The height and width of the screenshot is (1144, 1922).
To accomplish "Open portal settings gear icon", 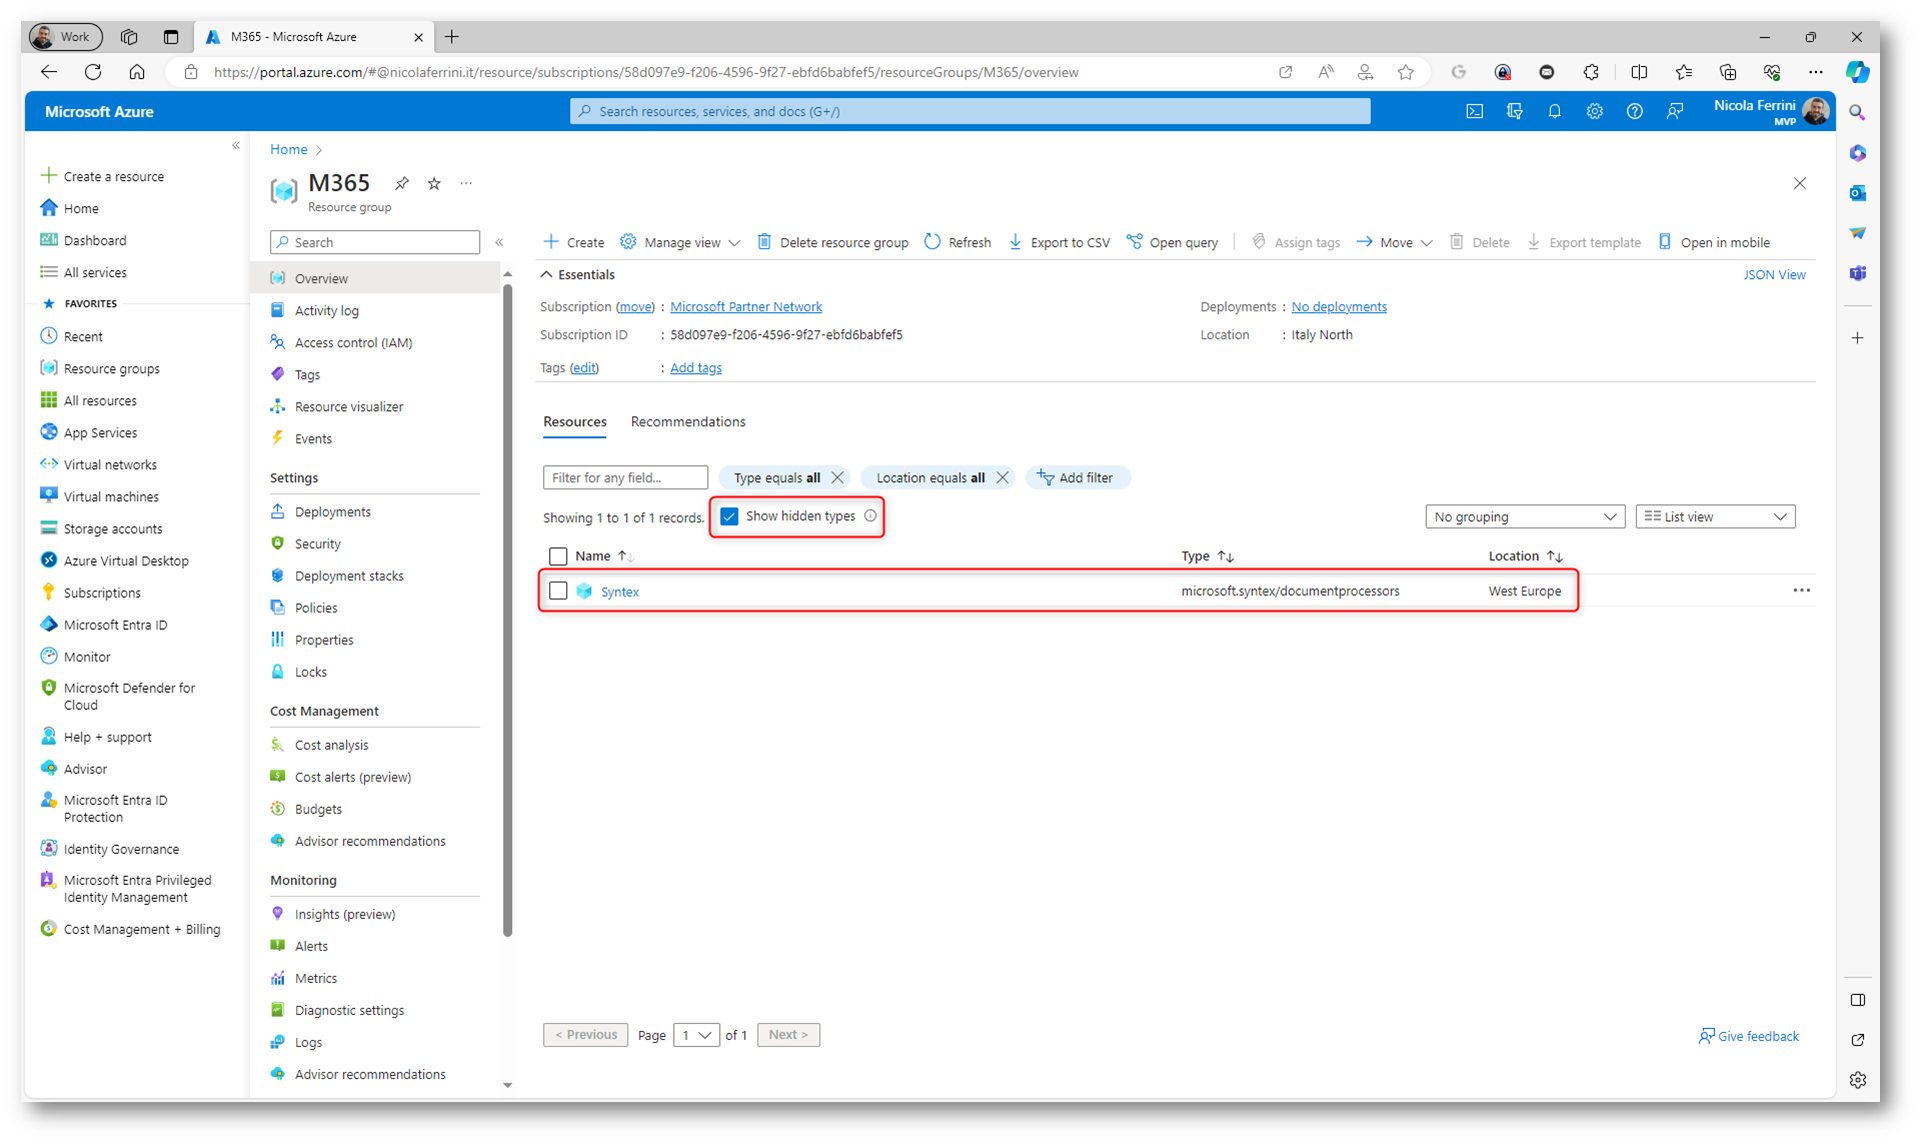I will 1594,112.
